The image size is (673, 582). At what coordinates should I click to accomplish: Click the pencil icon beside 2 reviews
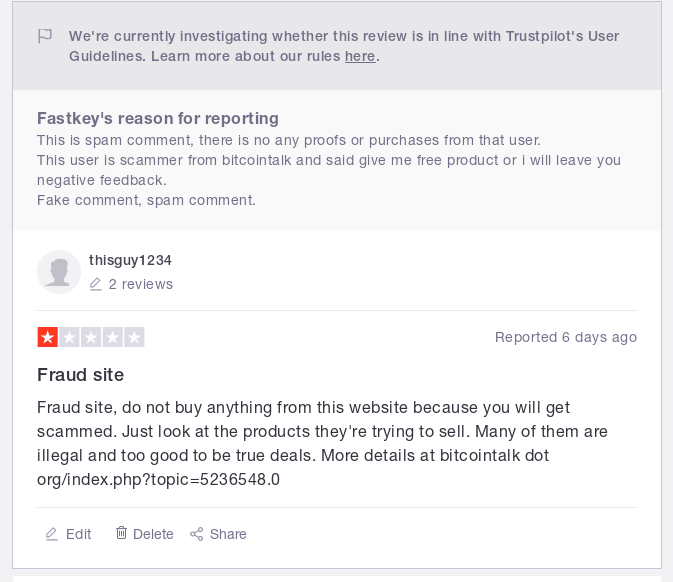click(x=95, y=284)
